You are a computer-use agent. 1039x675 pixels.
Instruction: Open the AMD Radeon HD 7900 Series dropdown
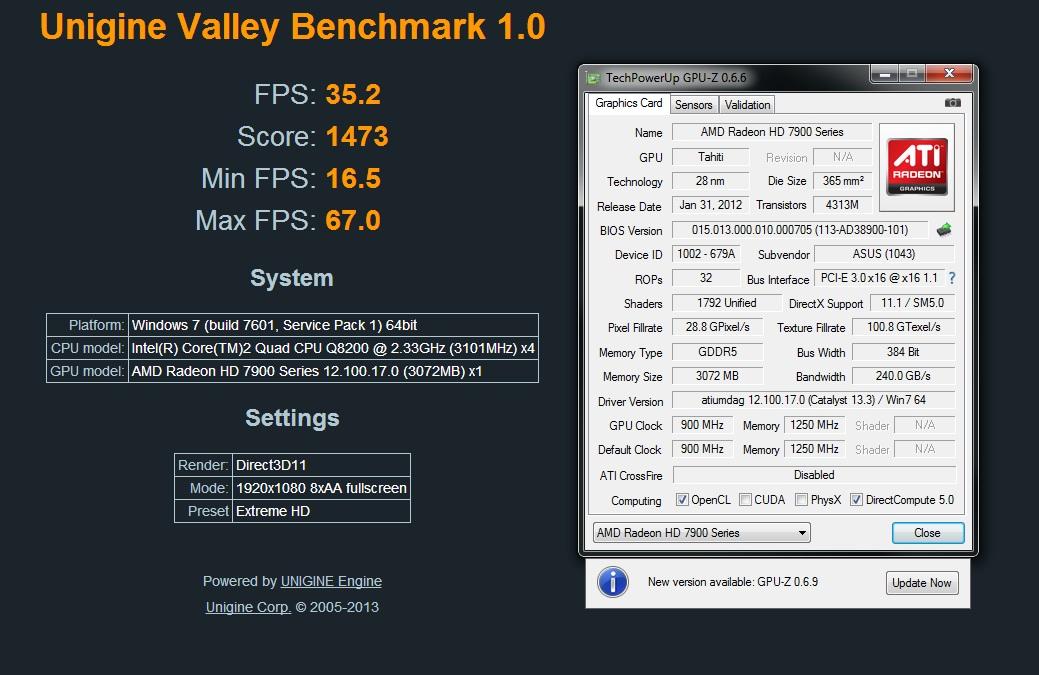pyautogui.click(x=702, y=533)
